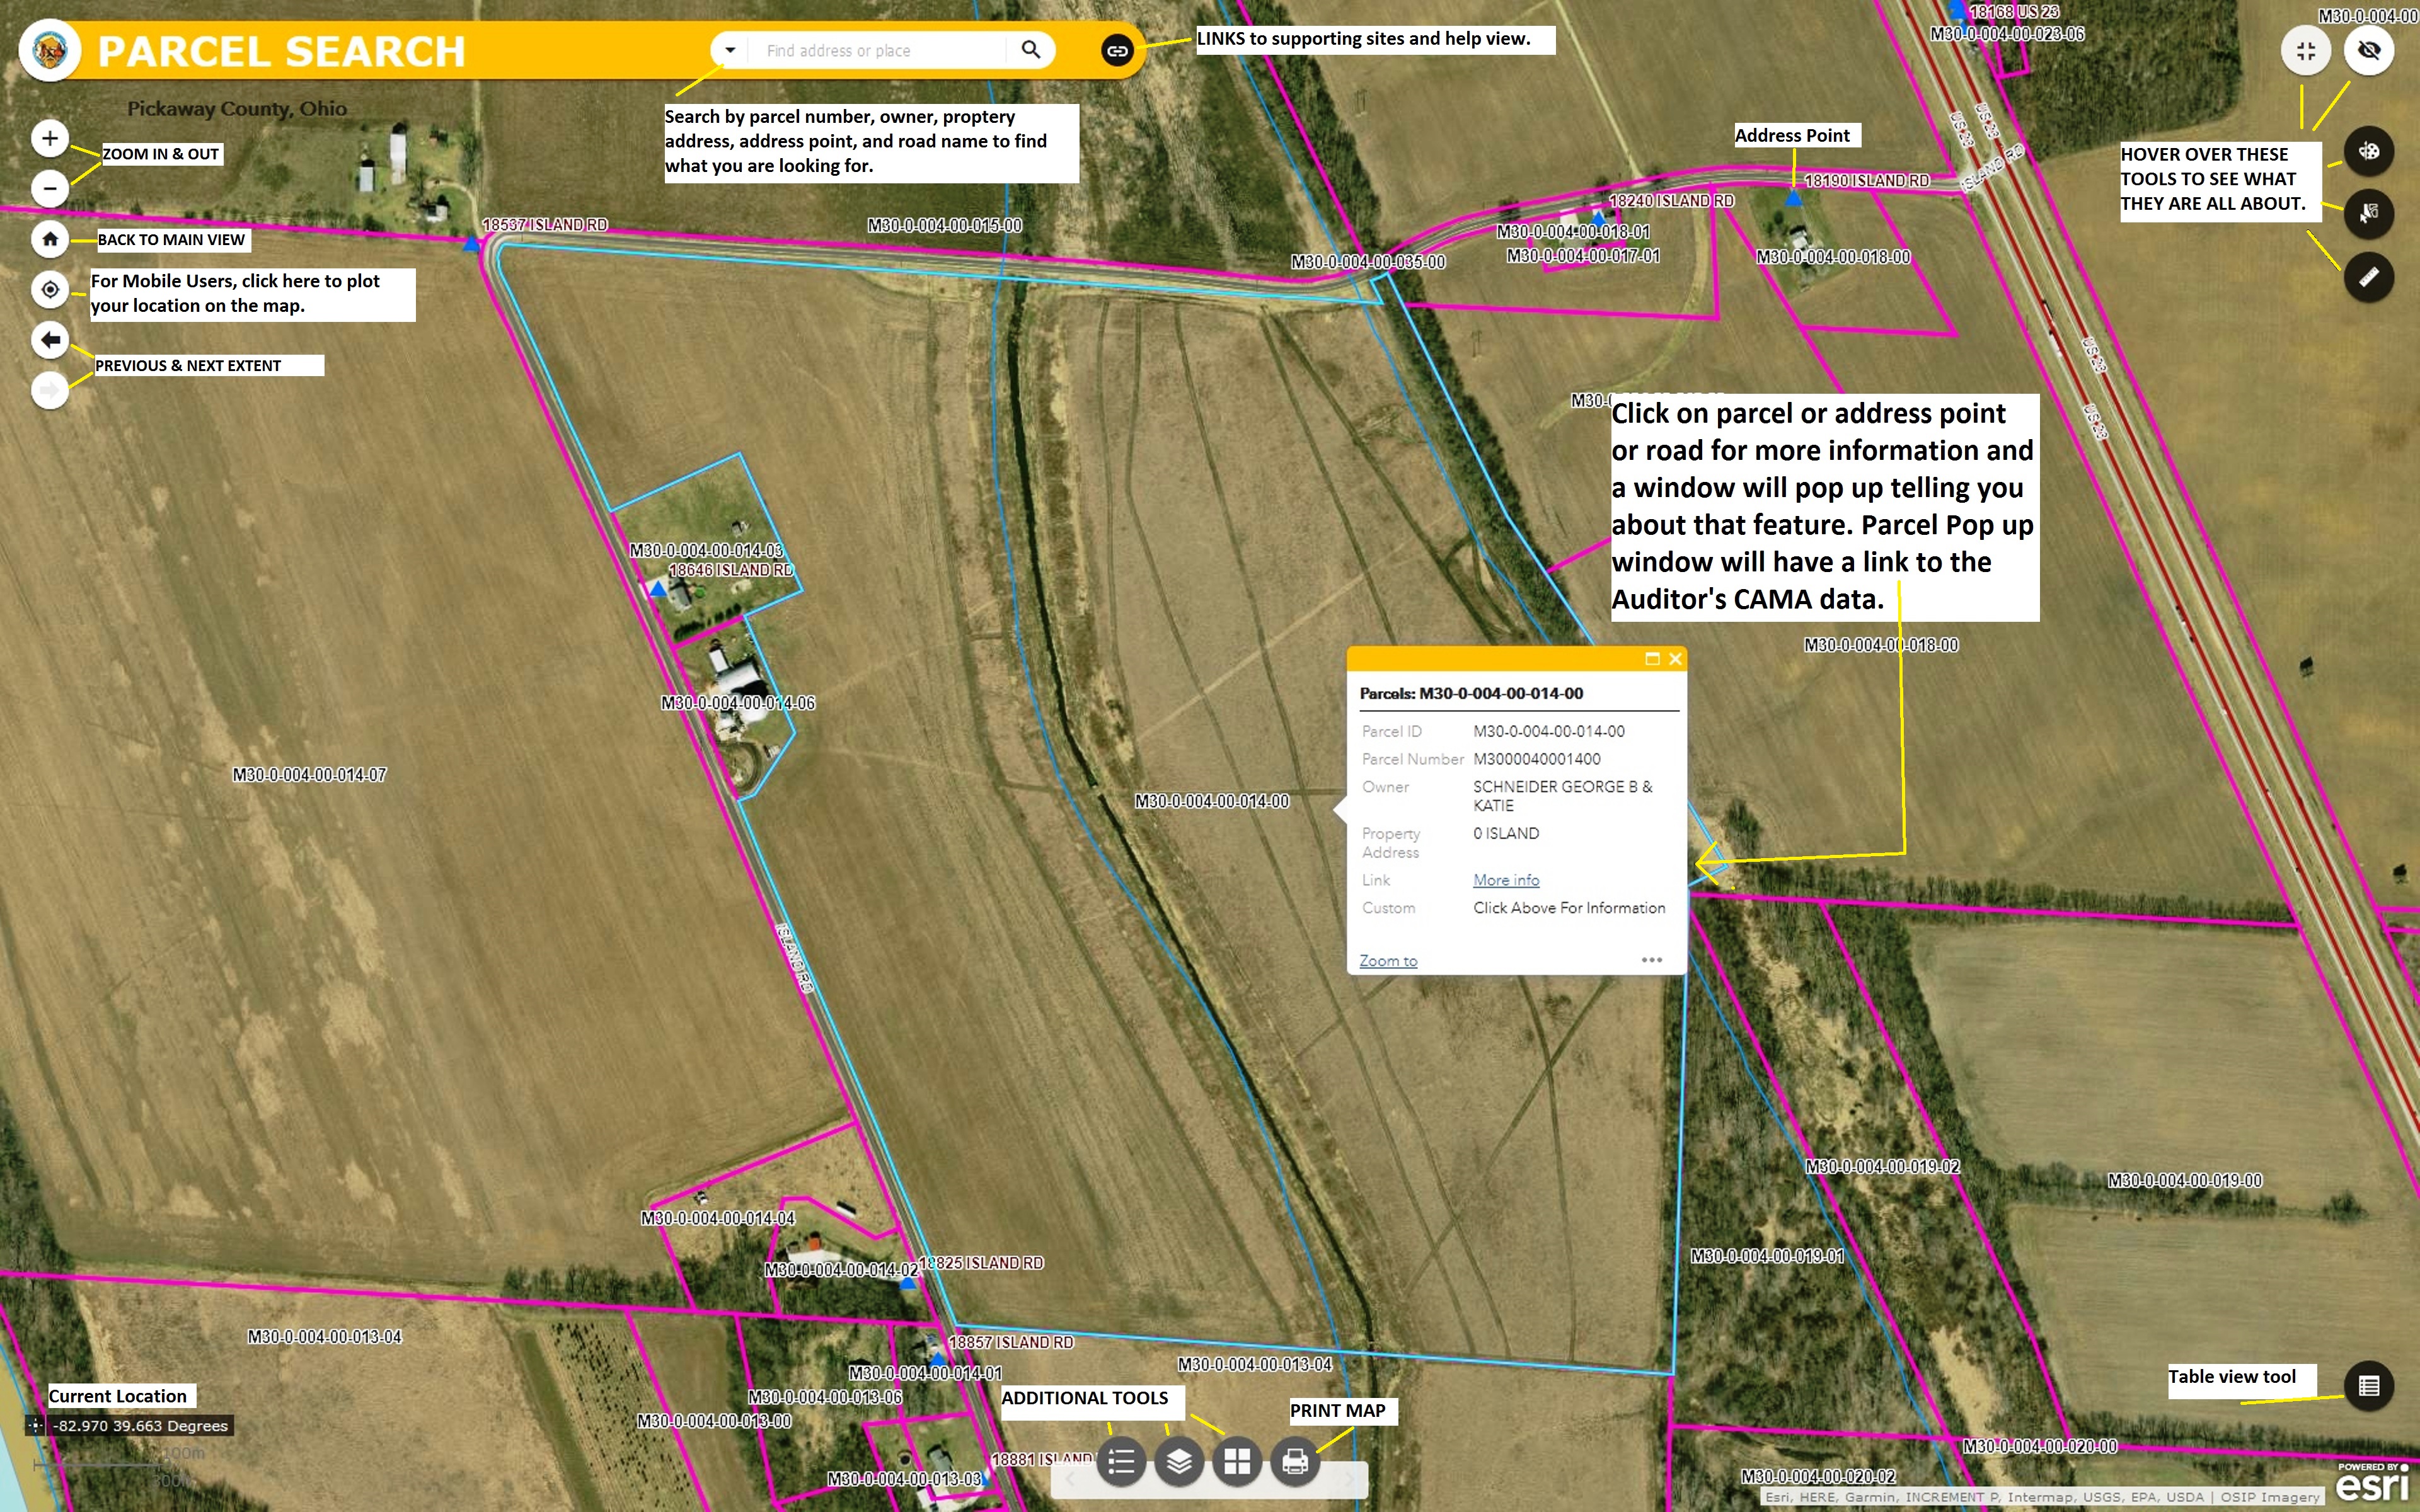Screen dimensions: 2420x1512
Task: Expand the search source dropdown arrow
Action: tap(730, 50)
